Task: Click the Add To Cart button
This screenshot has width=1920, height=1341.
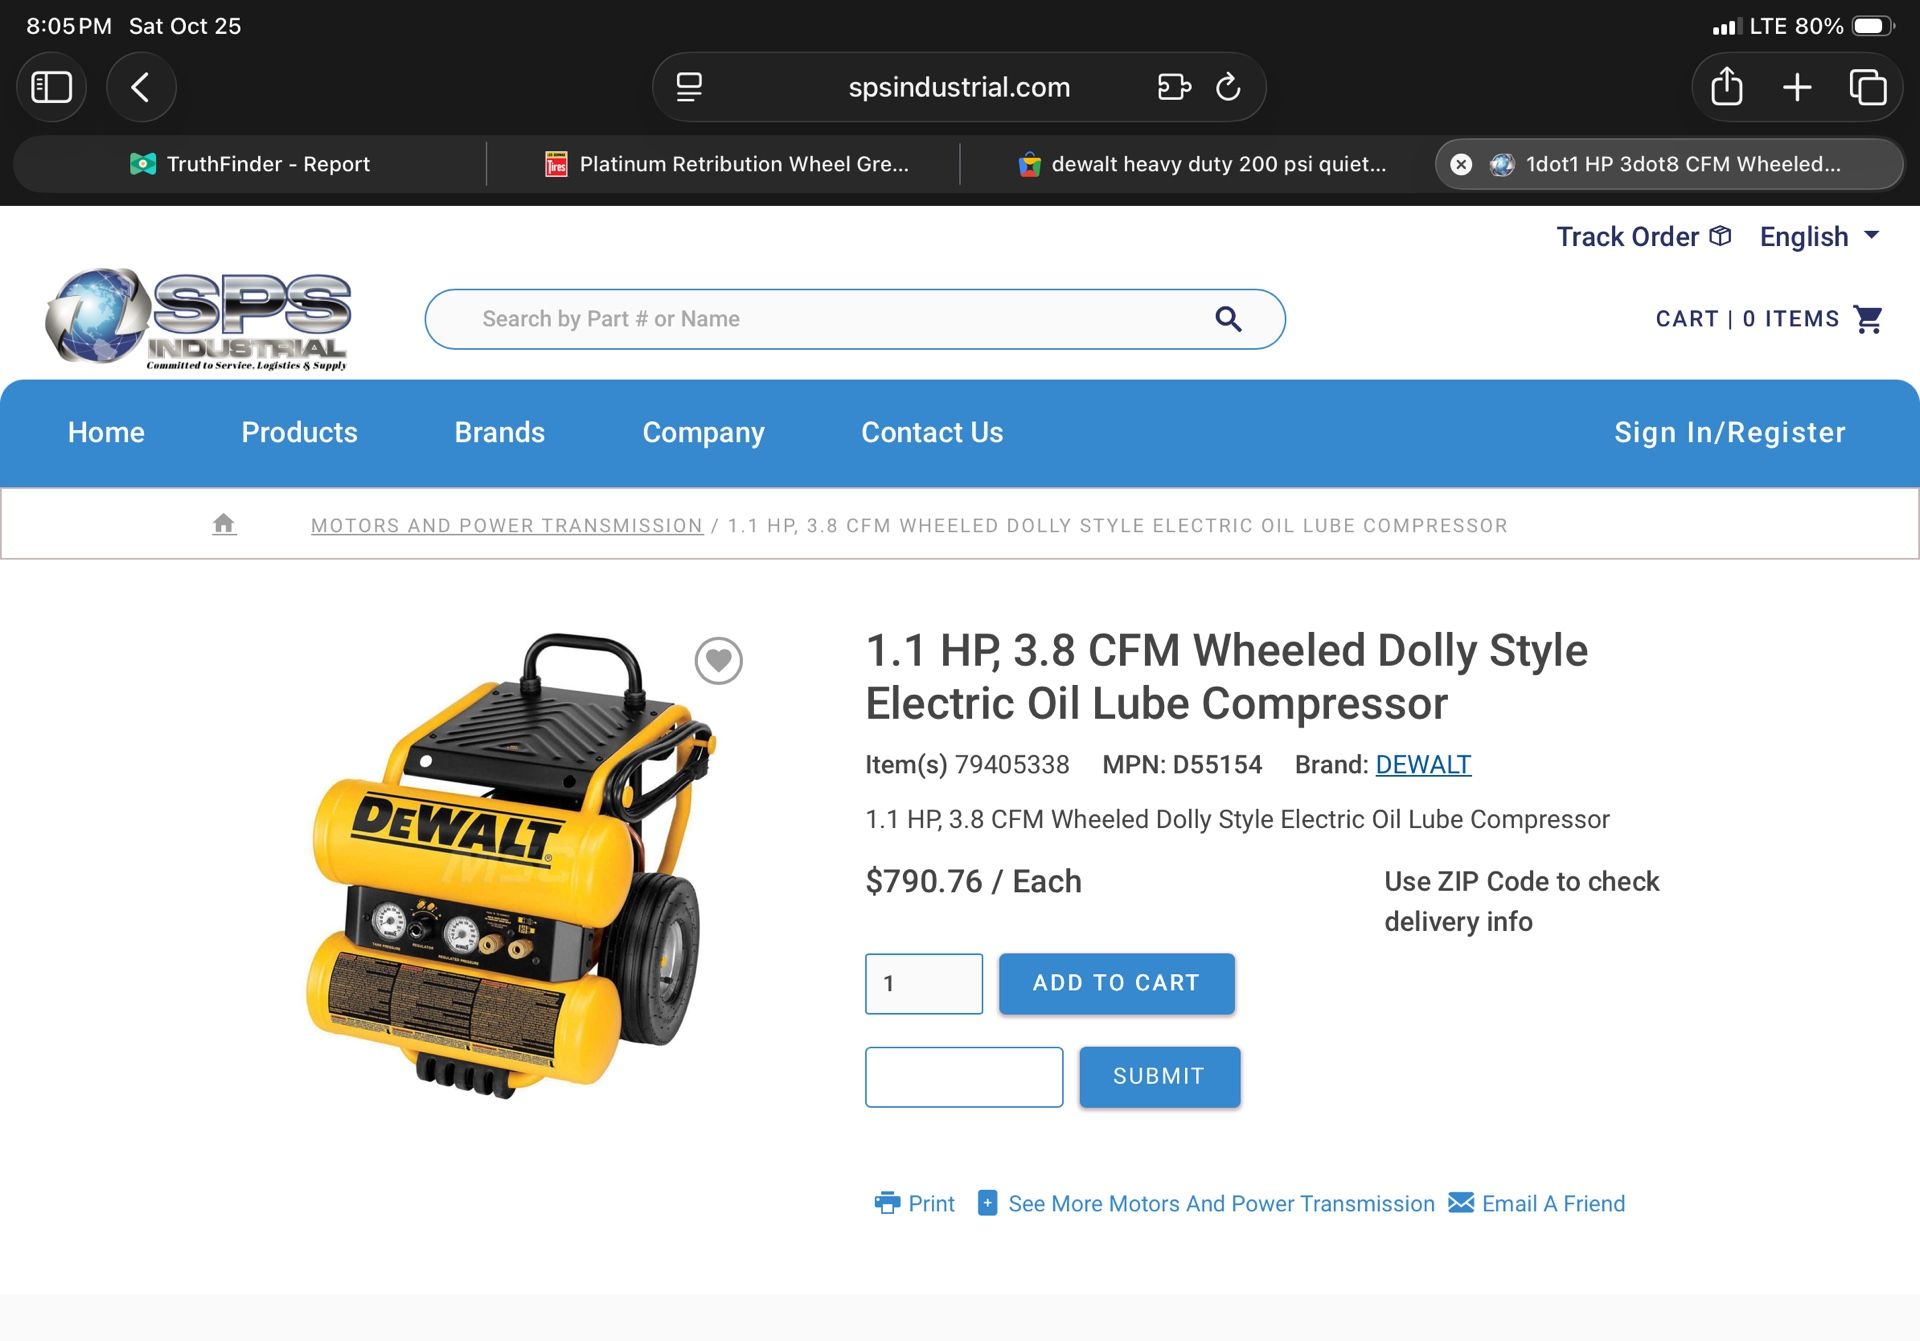Action: 1117,983
